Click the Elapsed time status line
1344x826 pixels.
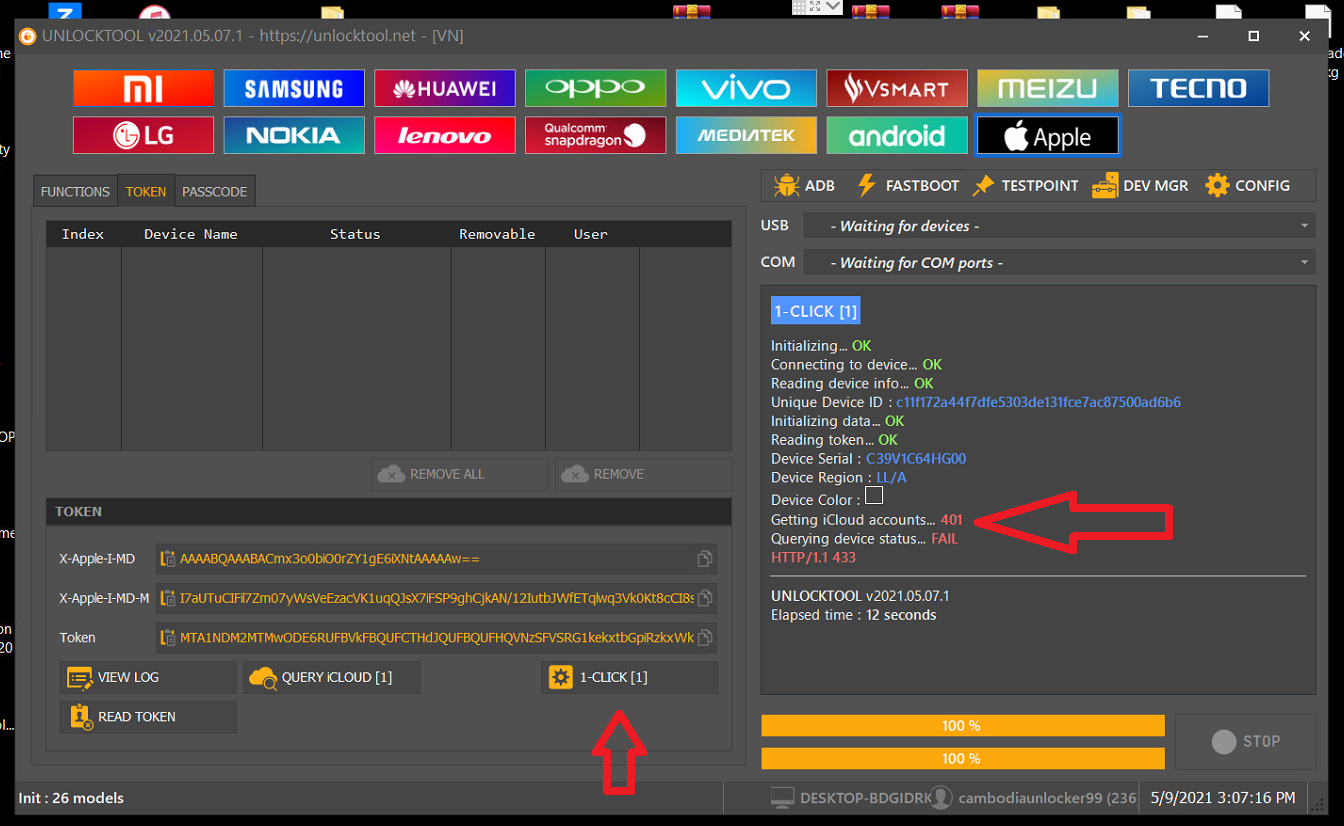point(854,615)
